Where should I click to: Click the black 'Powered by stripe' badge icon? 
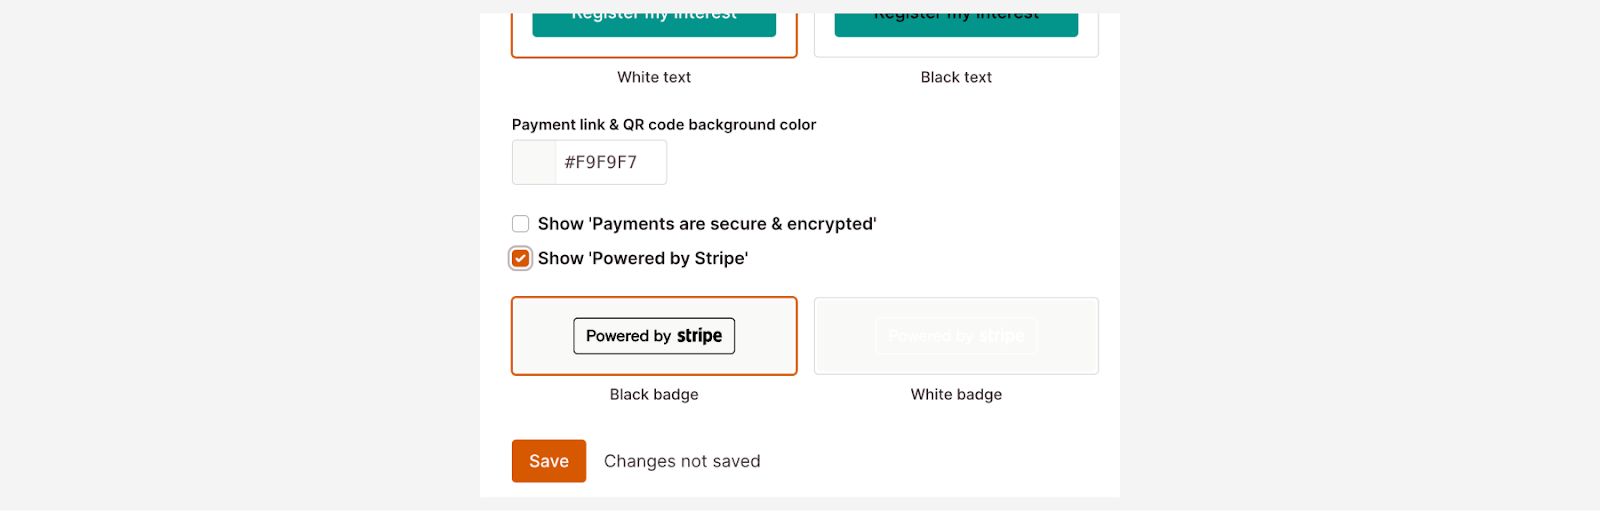[654, 336]
